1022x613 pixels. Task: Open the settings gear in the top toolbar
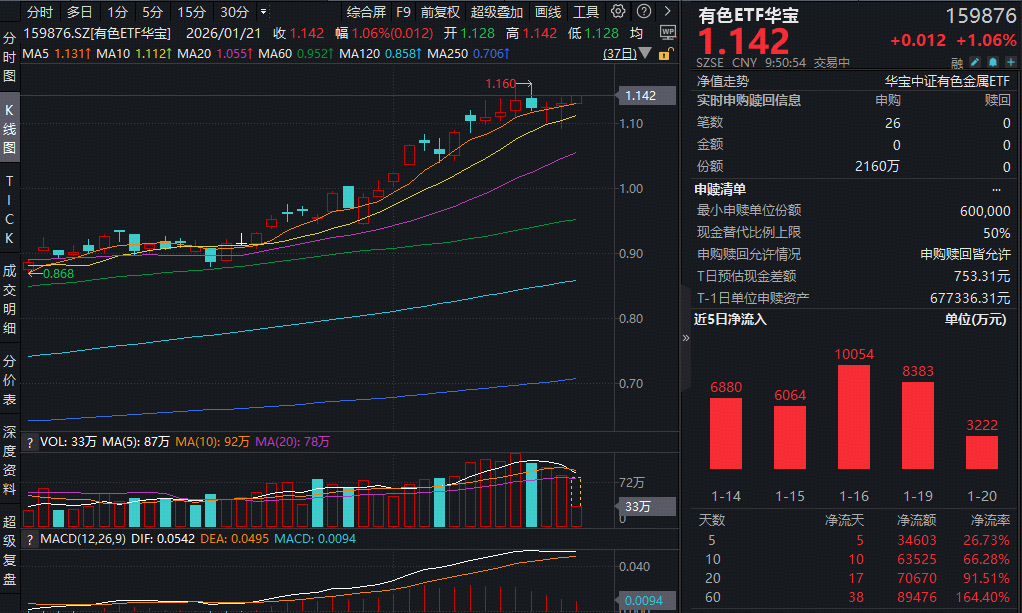[617, 12]
